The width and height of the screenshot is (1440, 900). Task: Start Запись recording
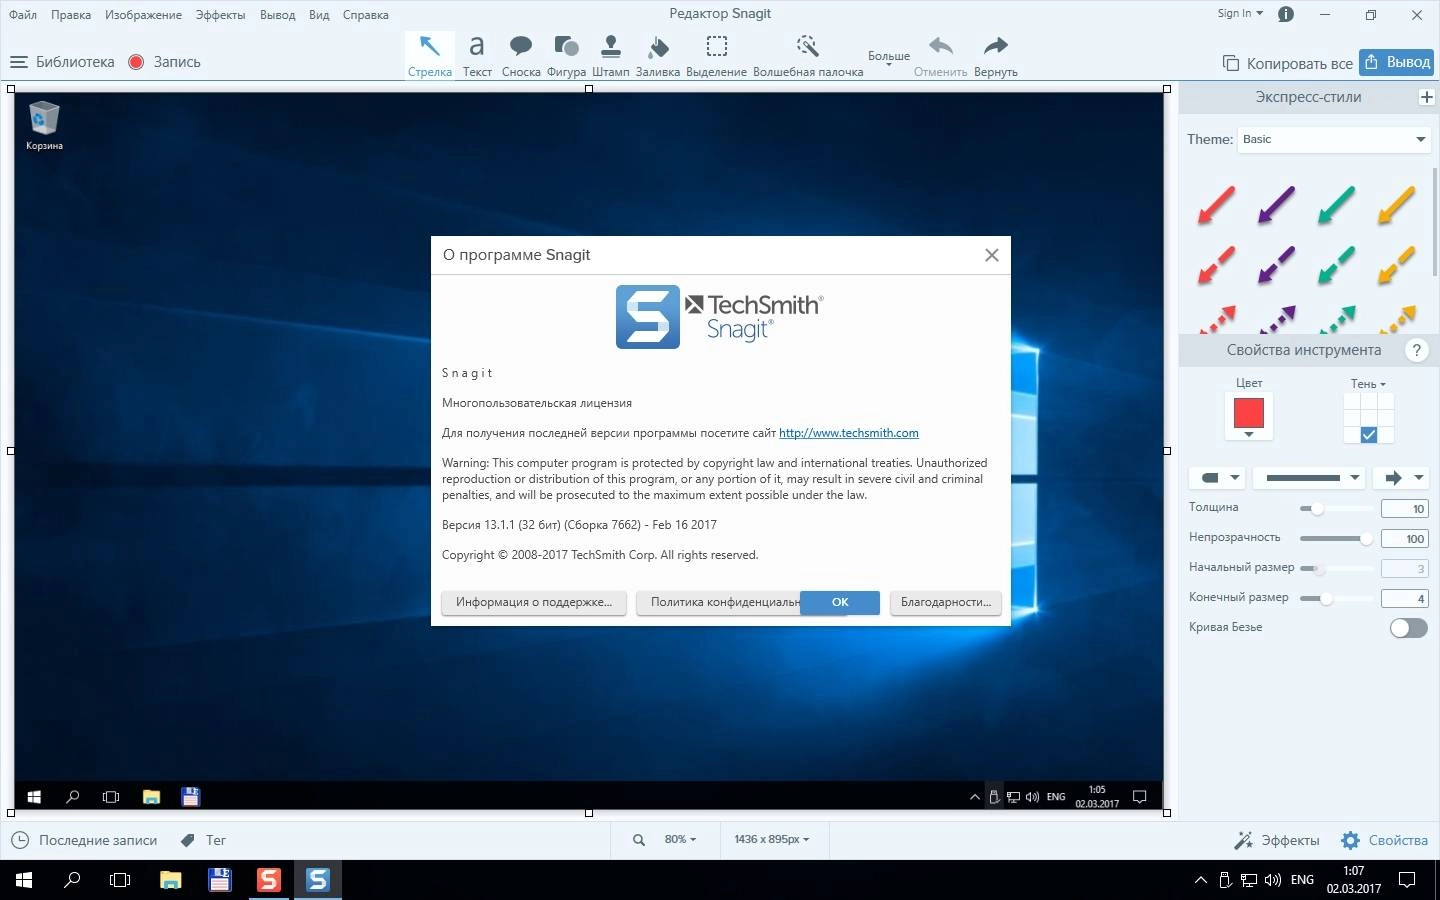pyautogui.click(x=165, y=62)
